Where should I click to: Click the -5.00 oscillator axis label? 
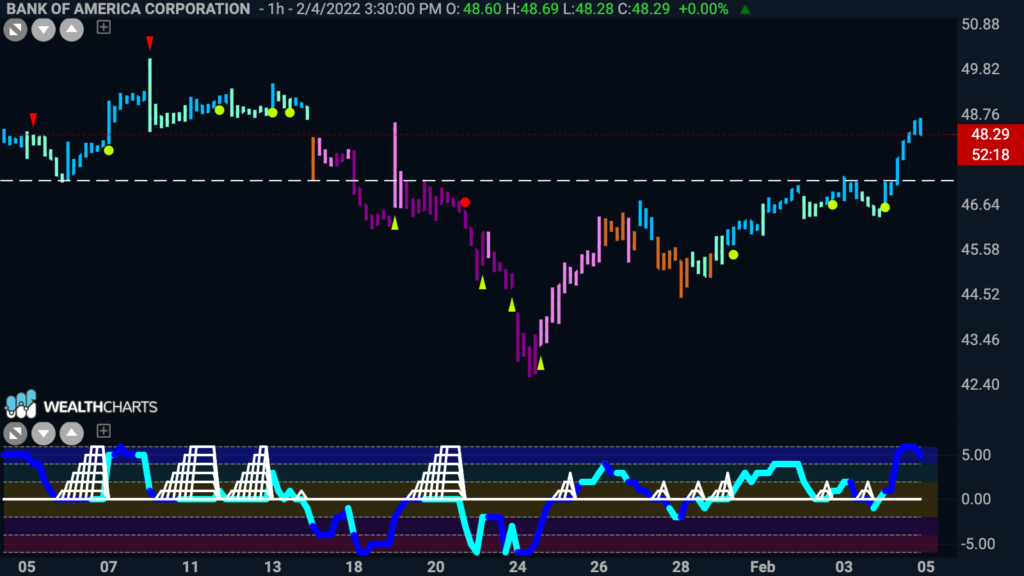click(978, 544)
